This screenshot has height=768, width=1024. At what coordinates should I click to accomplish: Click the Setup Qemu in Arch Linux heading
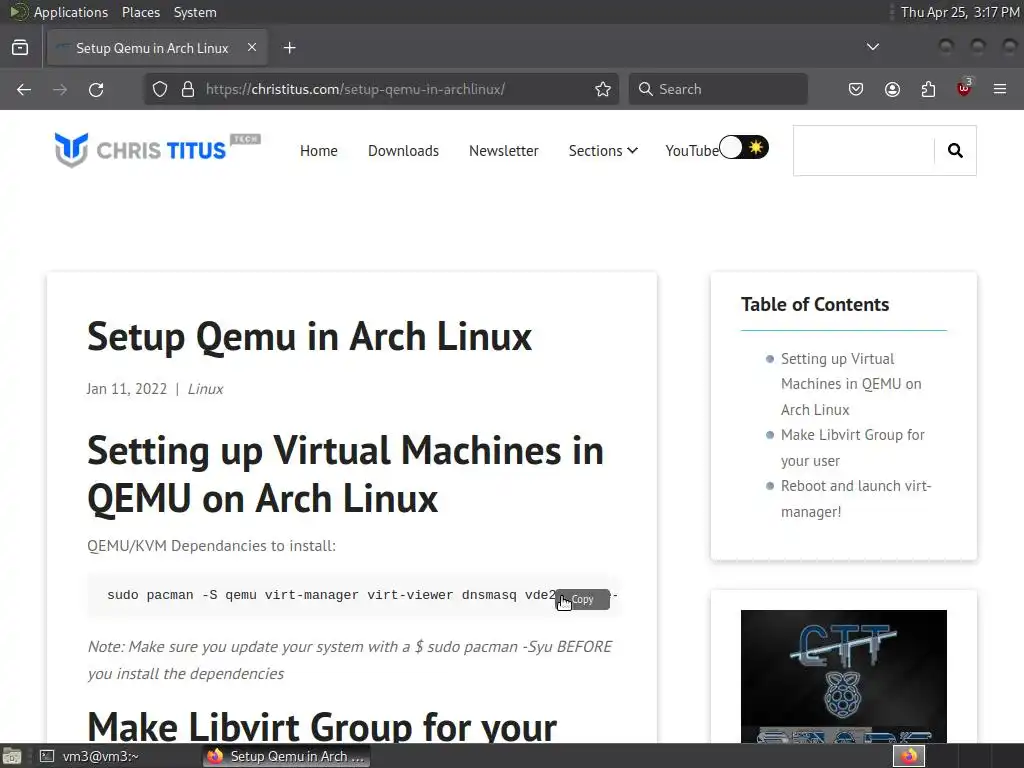pos(310,337)
